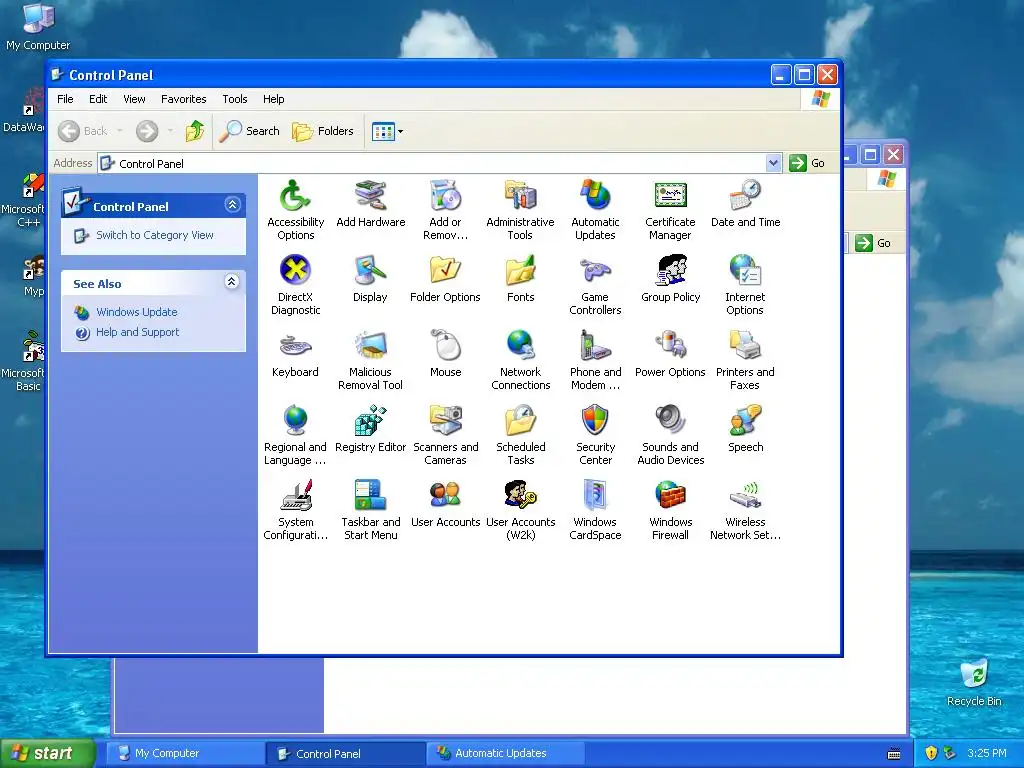Click the security shield tray icon
Screen dimensions: 1024x768
pos(931,753)
